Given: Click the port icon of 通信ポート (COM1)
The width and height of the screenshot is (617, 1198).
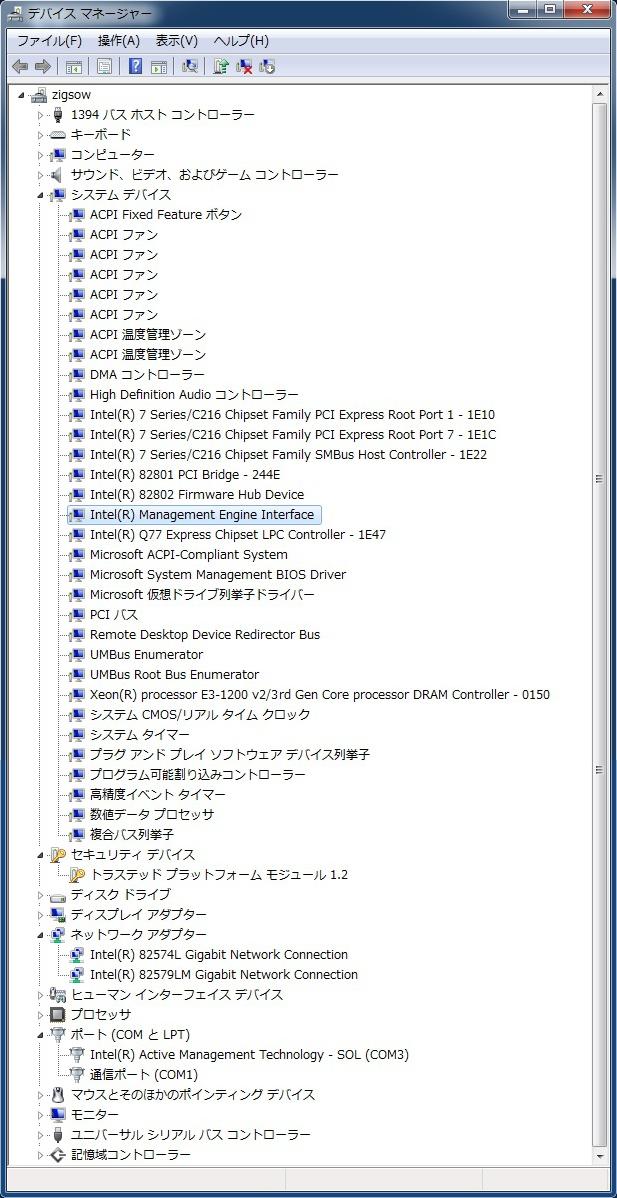Looking at the screenshot, I should click(x=77, y=1074).
